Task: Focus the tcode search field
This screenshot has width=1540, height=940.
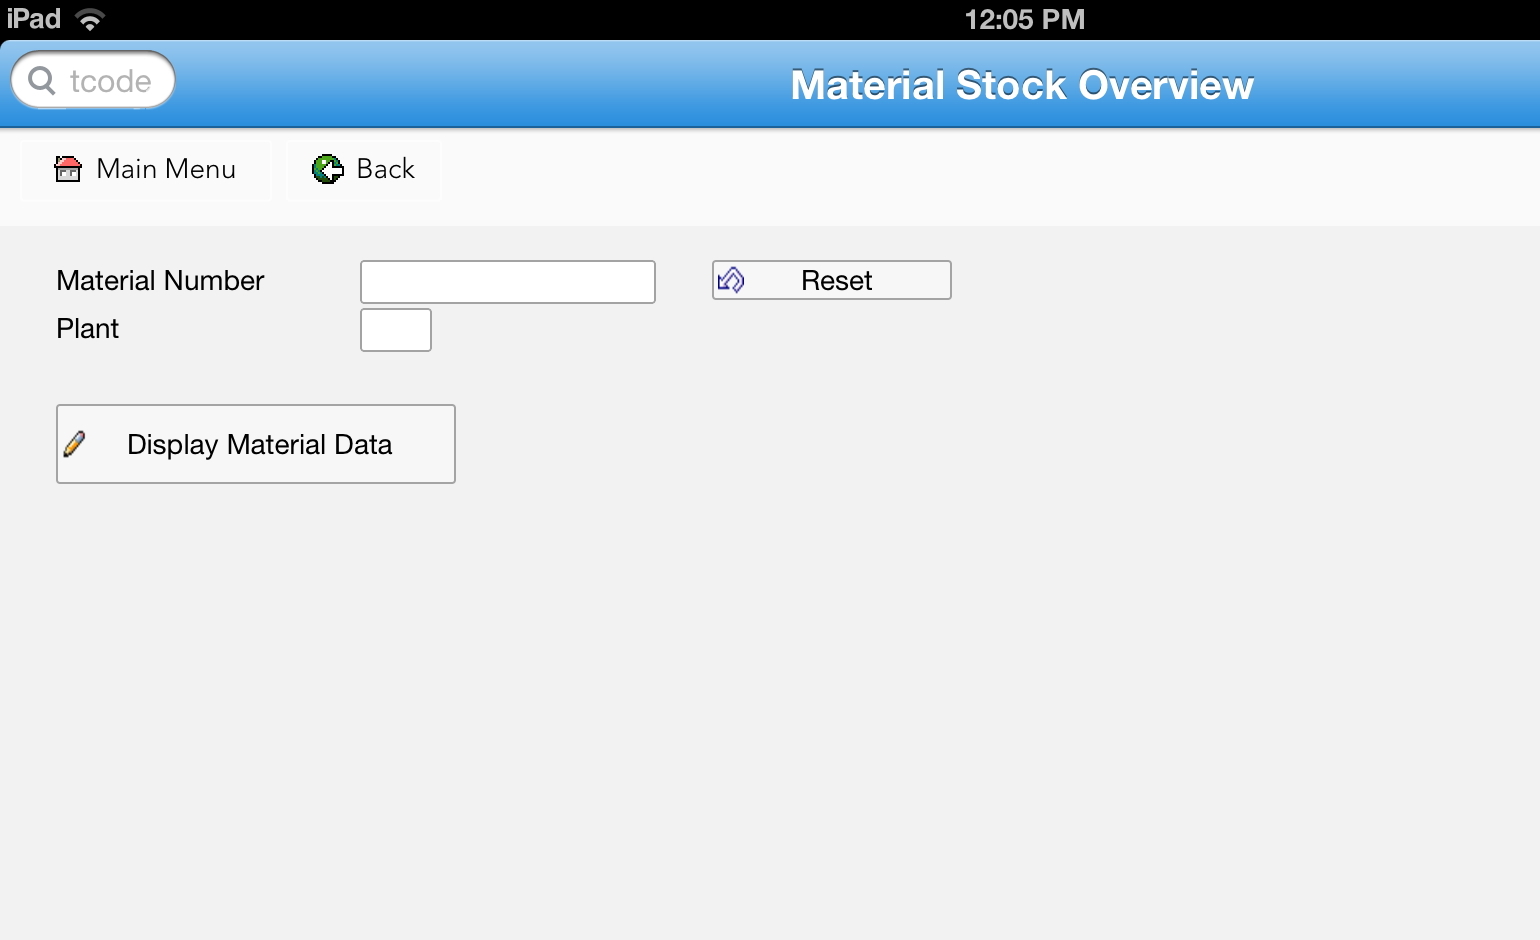Action: (110, 81)
